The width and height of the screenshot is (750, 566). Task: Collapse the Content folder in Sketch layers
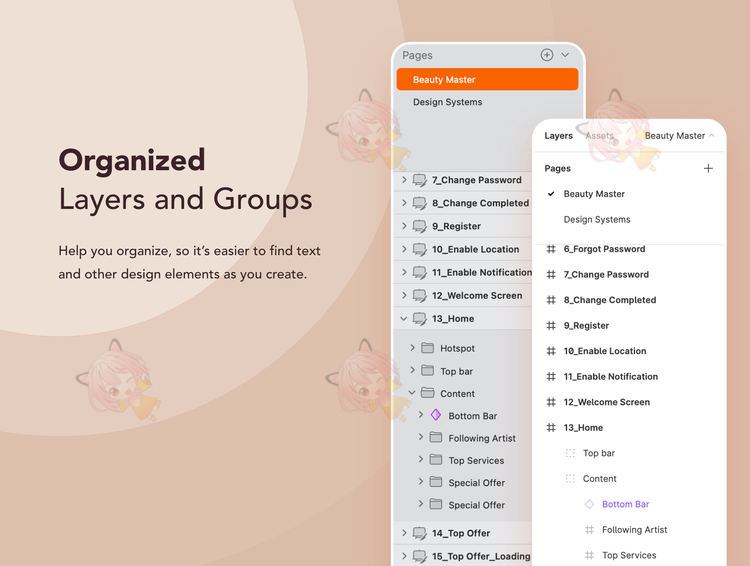[412, 393]
